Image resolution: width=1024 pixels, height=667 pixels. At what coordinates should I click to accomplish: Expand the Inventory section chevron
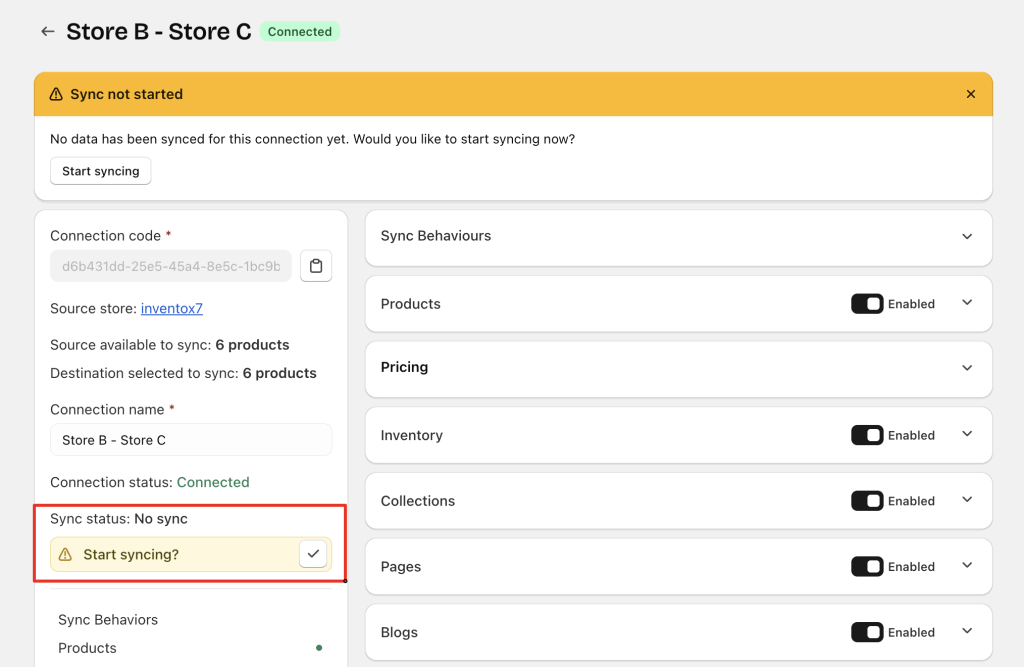[x=966, y=434]
